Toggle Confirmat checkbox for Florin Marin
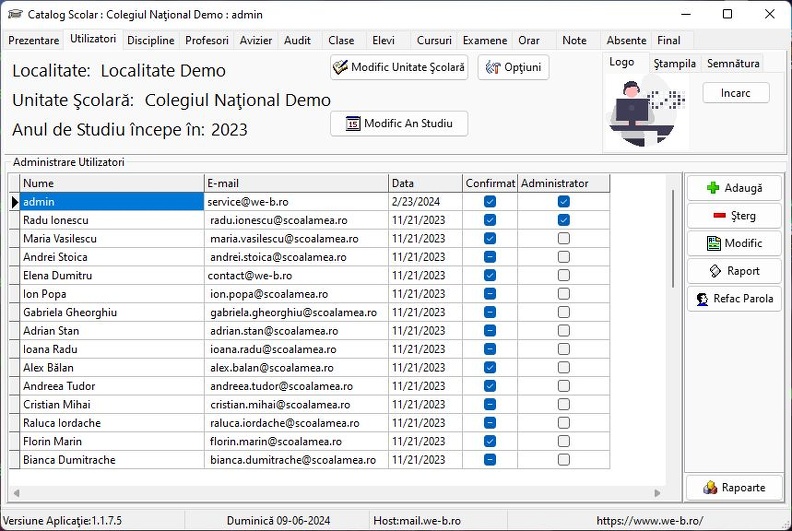 click(489, 441)
